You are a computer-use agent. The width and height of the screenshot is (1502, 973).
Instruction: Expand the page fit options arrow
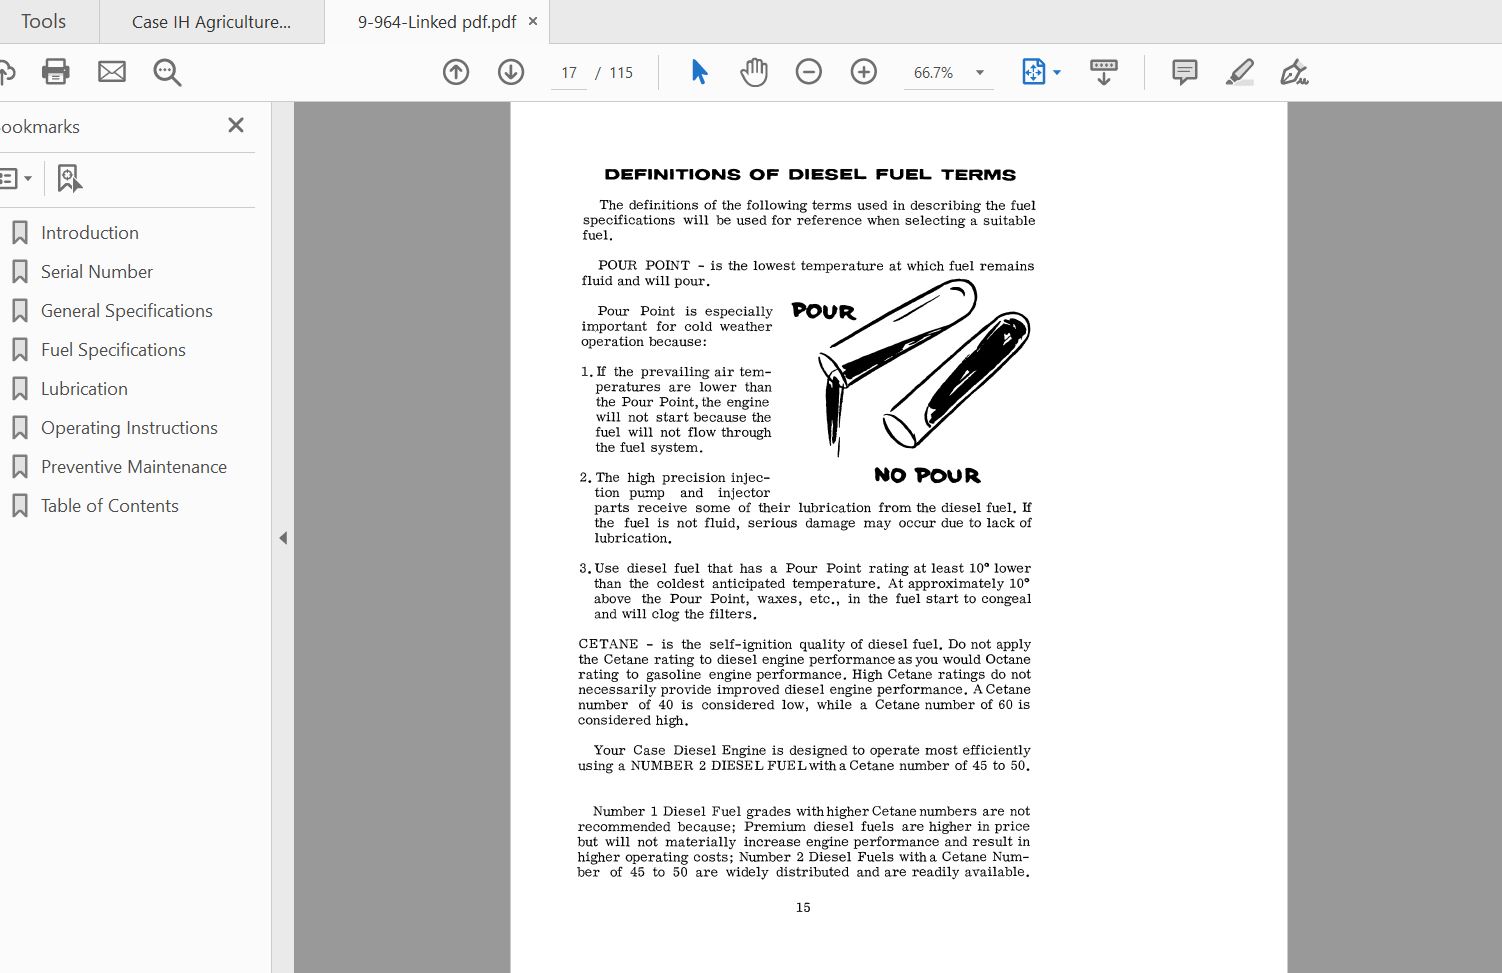[1057, 73]
